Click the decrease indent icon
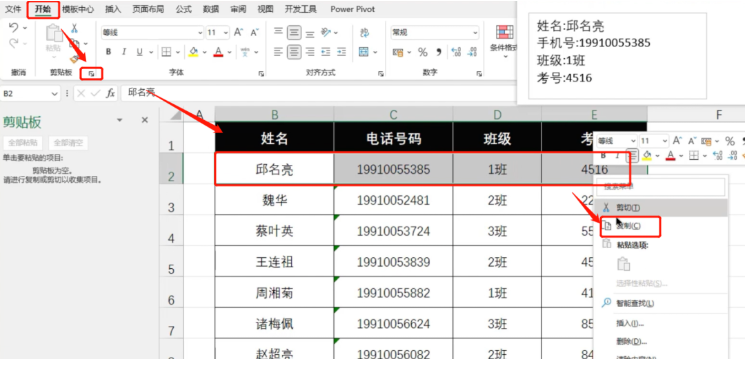This screenshot has width=750, height=381. pos(326,52)
